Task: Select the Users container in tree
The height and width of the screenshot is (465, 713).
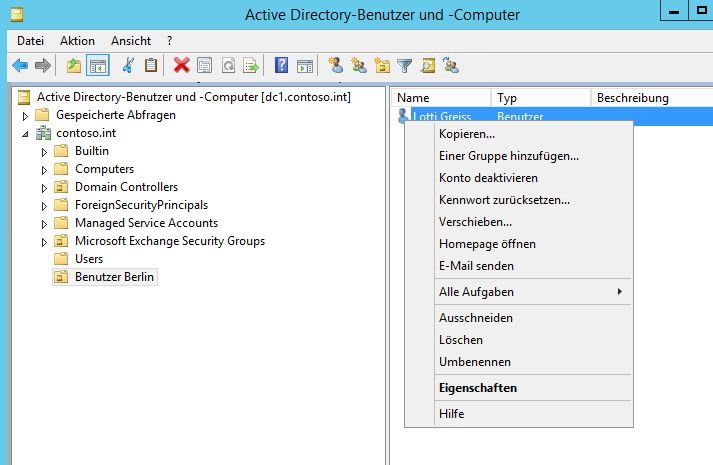Action: click(89, 259)
